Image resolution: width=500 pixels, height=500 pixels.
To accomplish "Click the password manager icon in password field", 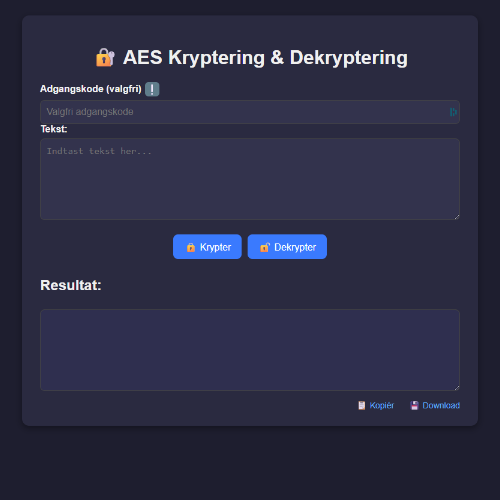I will point(453,112).
